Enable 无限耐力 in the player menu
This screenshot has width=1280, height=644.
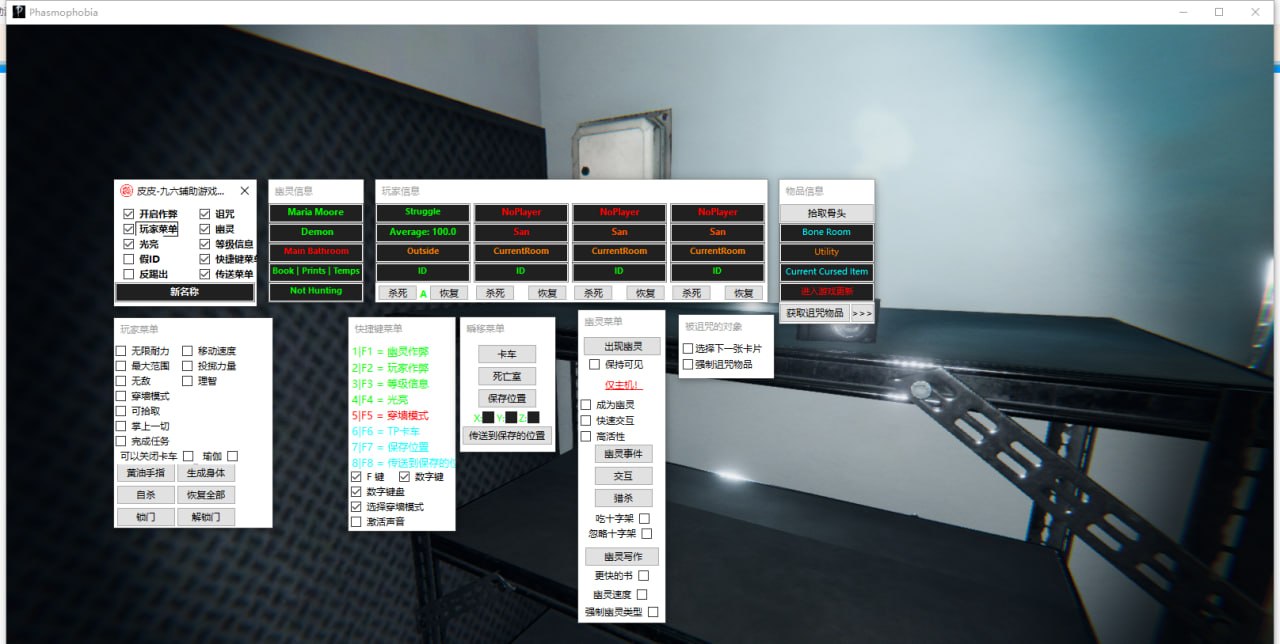click(121, 351)
